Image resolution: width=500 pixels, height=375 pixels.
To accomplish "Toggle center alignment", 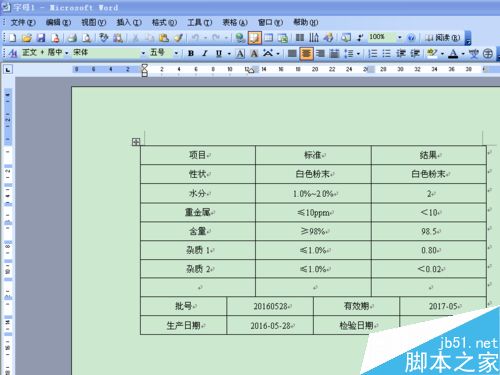I will (306, 53).
